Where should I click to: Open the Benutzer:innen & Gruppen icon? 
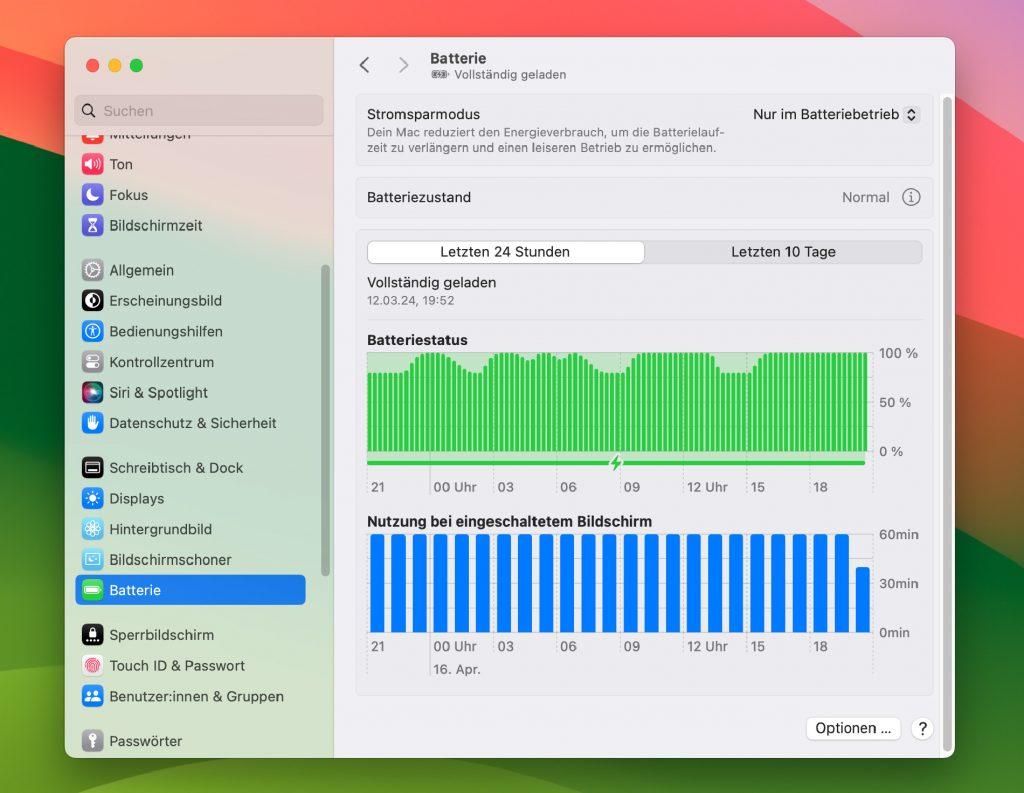(x=92, y=696)
